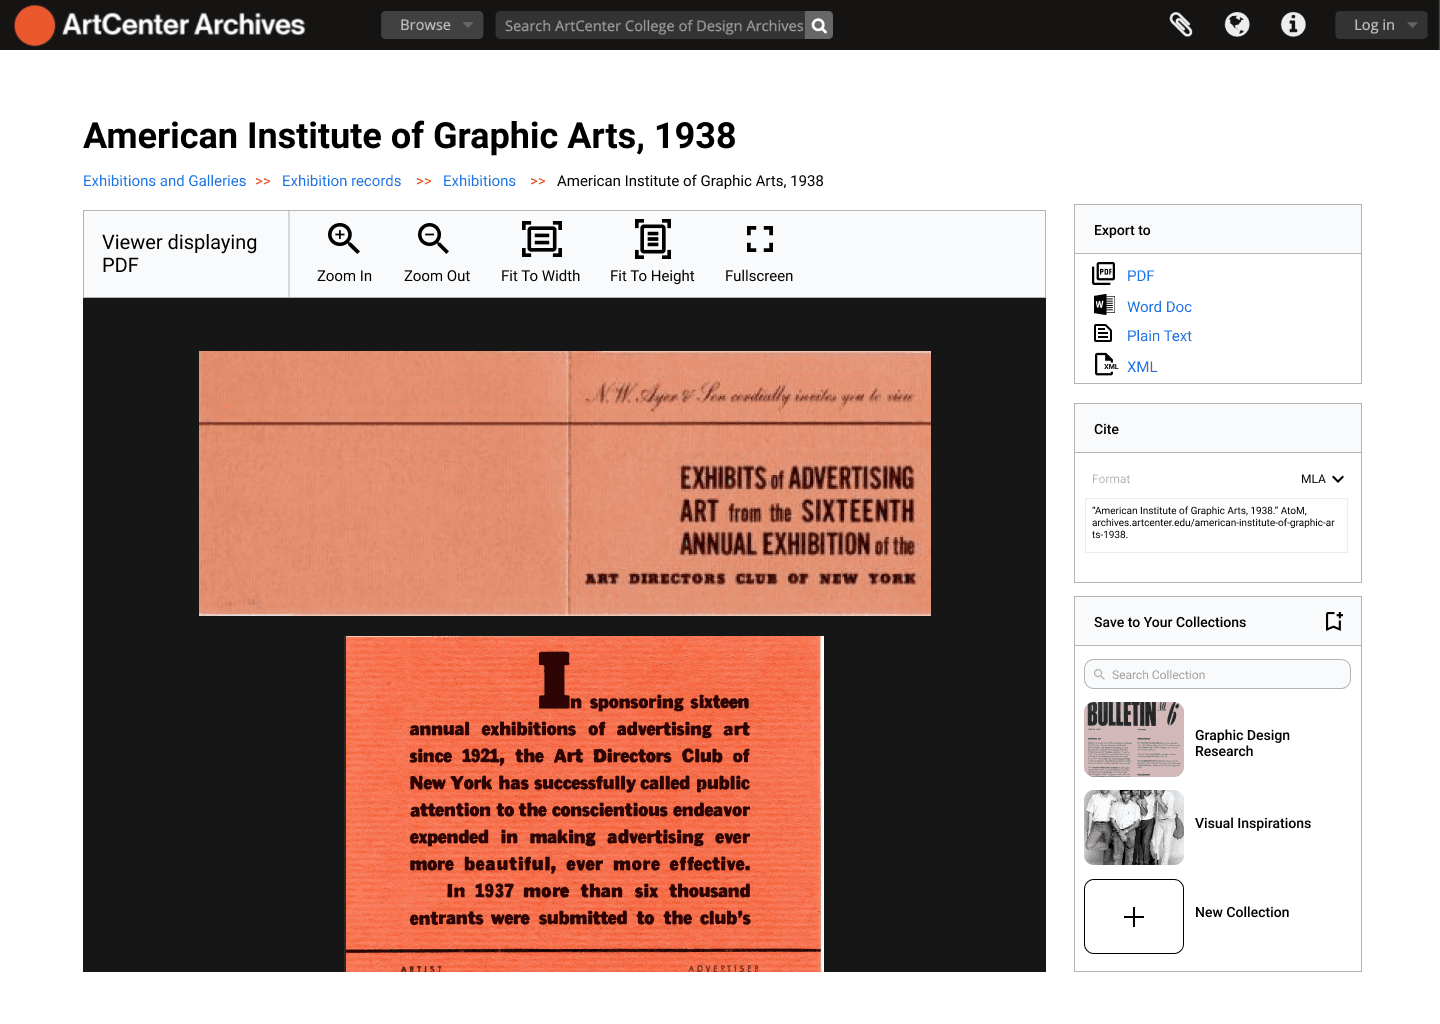Screen dimensions: 1440x1024
Task: Click the Zoom Out magnifier icon
Action: 433,239
